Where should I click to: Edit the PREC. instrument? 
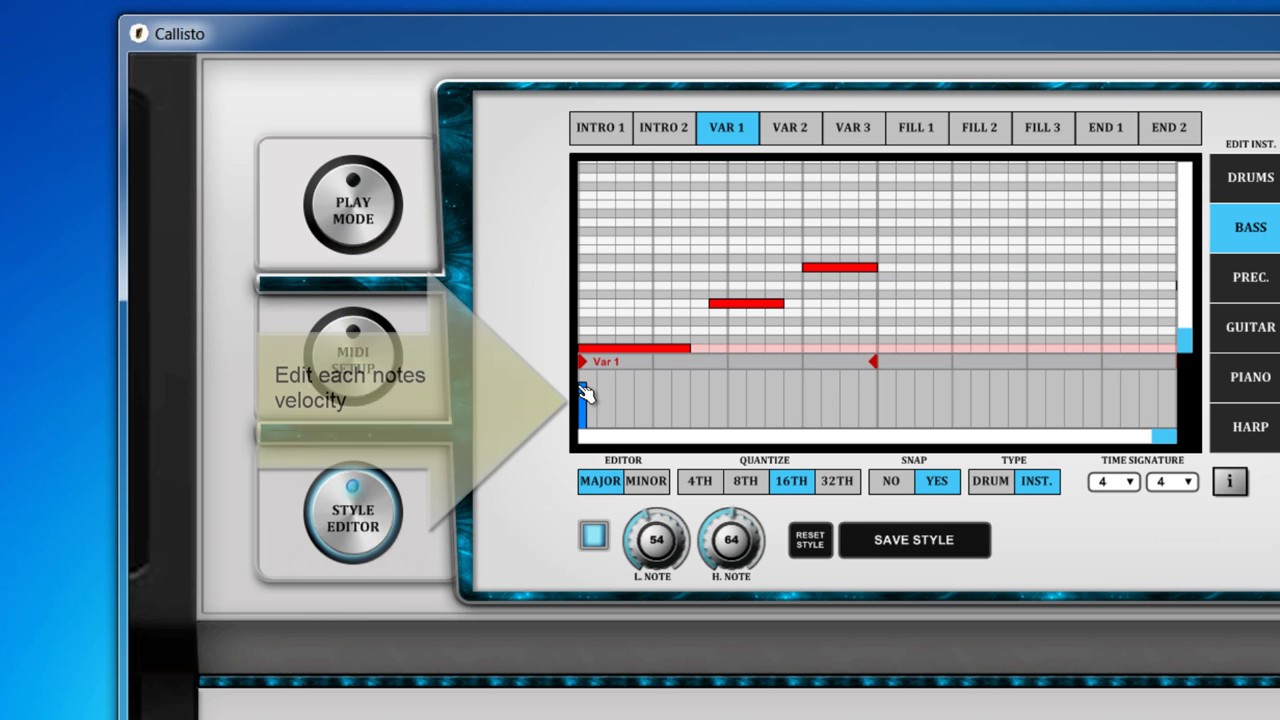click(x=1246, y=278)
